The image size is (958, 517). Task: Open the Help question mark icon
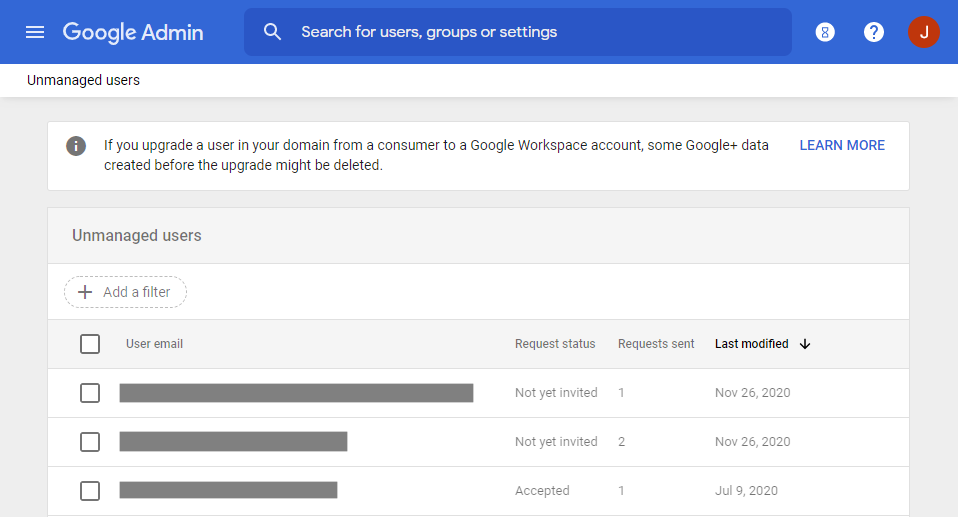coord(874,32)
